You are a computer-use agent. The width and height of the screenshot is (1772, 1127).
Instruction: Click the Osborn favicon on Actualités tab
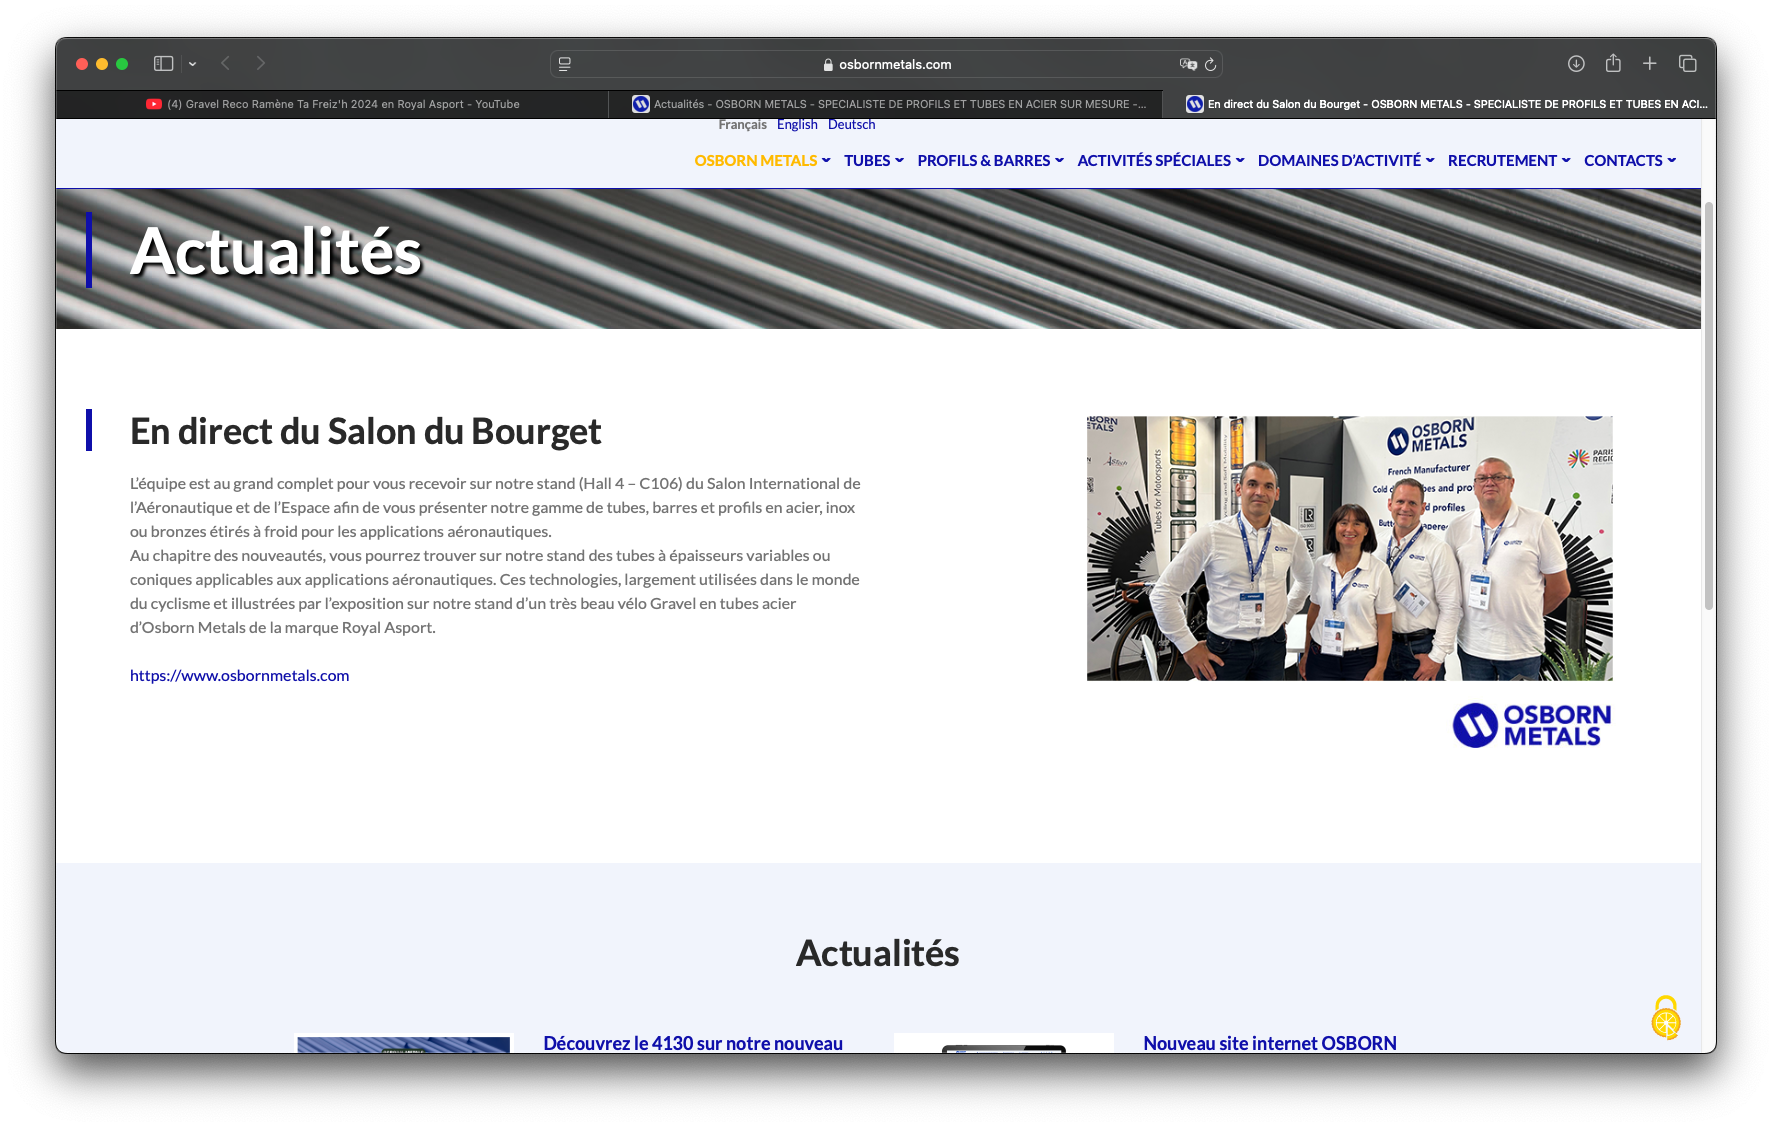tap(641, 104)
